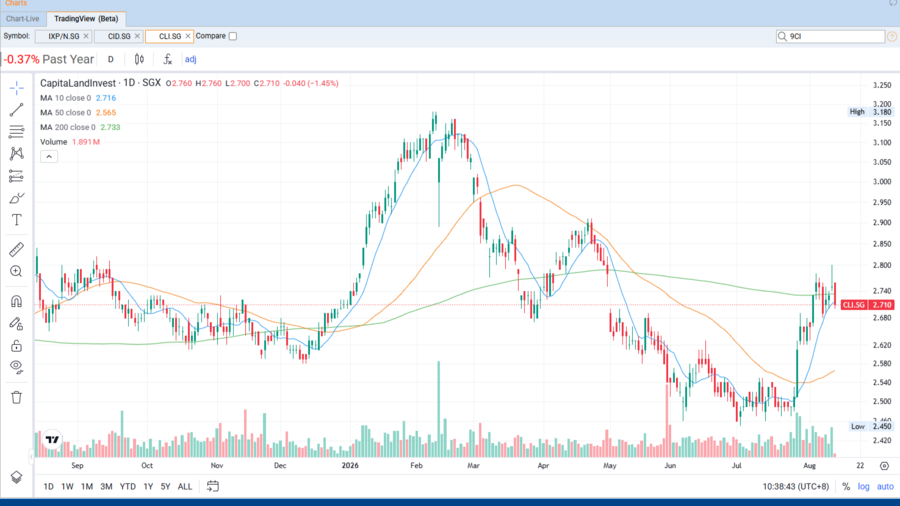Click the symbol search field
The height and width of the screenshot is (506, 900).
click(x=830, y=36)
